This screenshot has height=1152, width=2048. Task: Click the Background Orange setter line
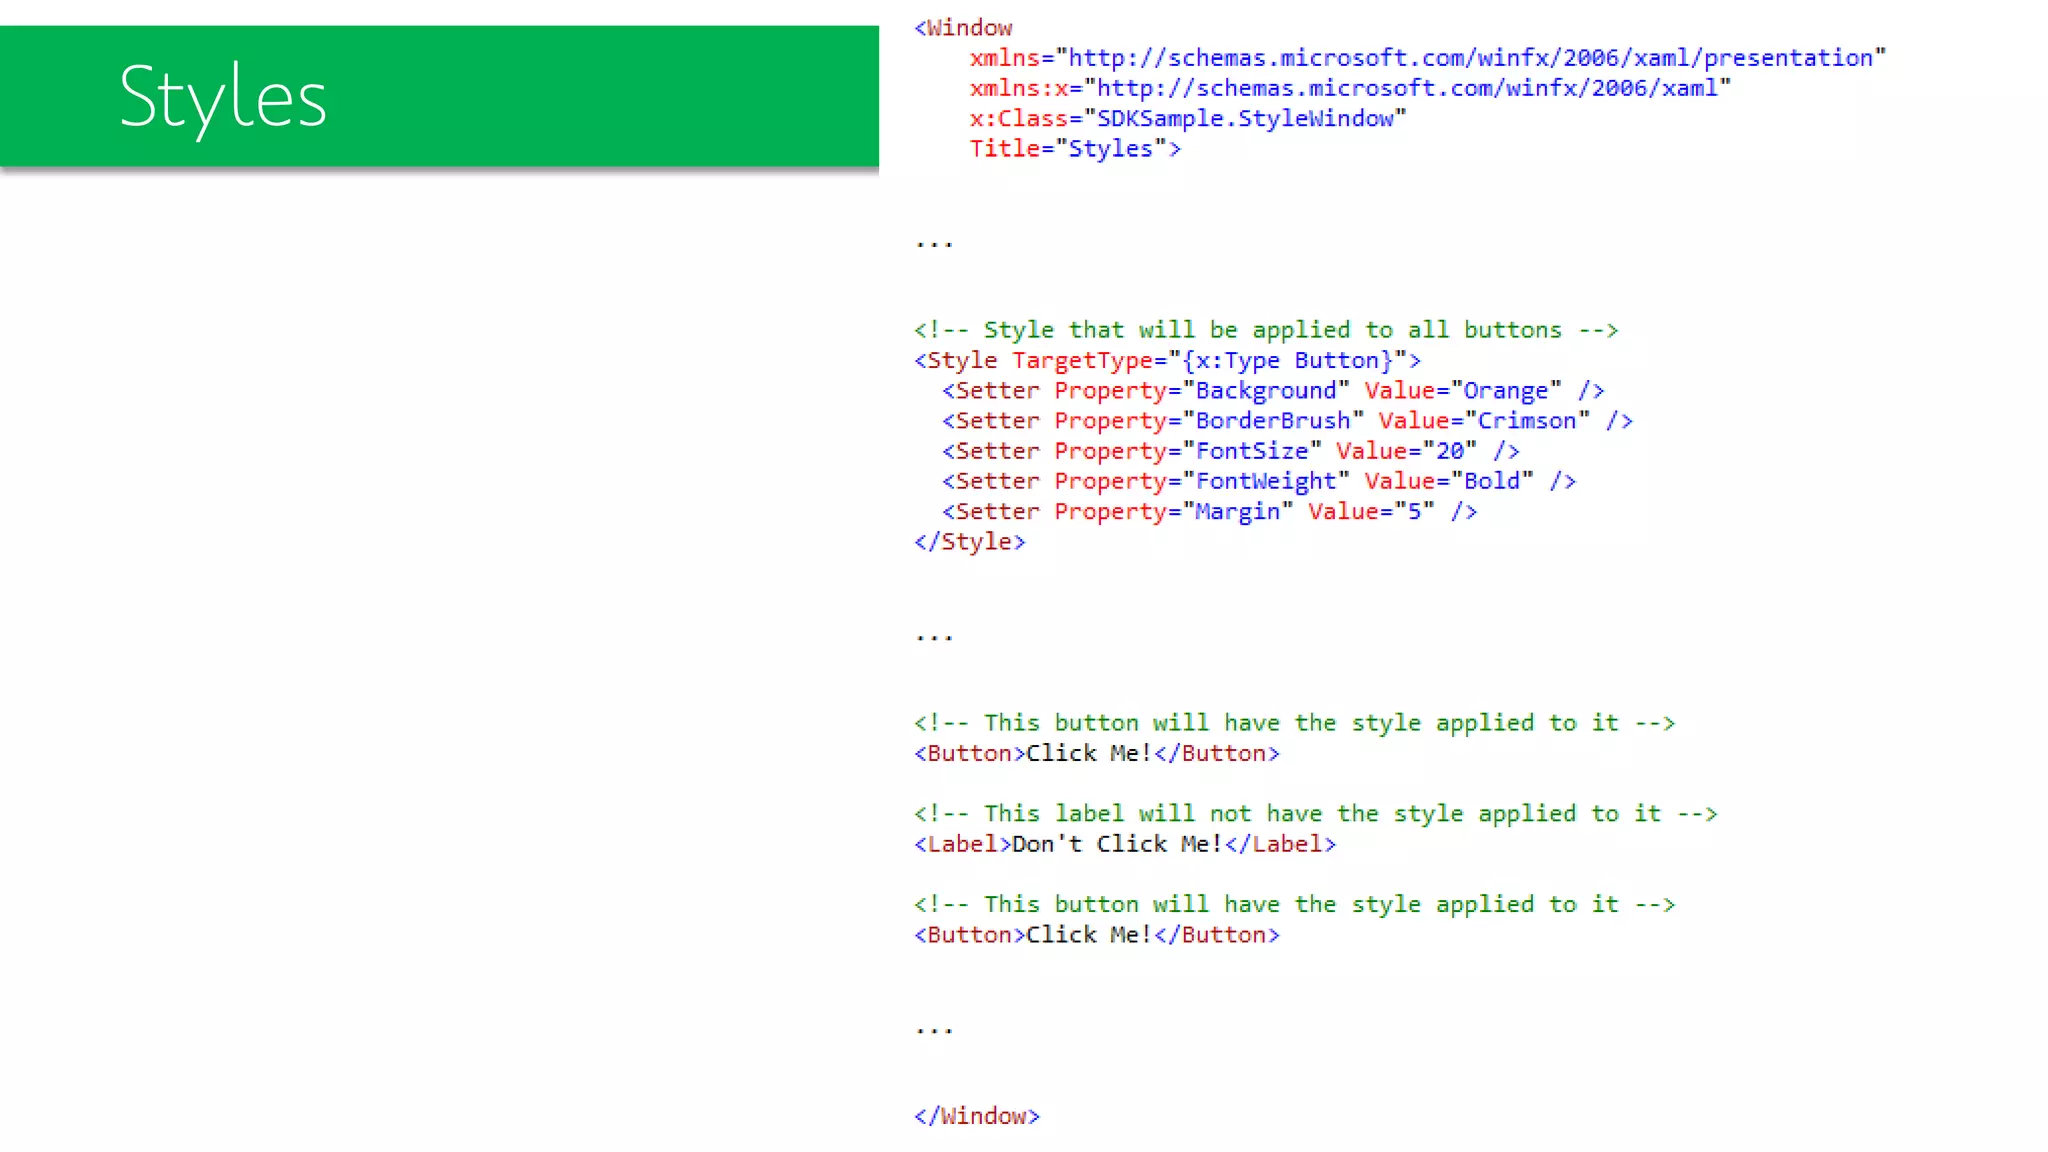tap(1272, 391)
